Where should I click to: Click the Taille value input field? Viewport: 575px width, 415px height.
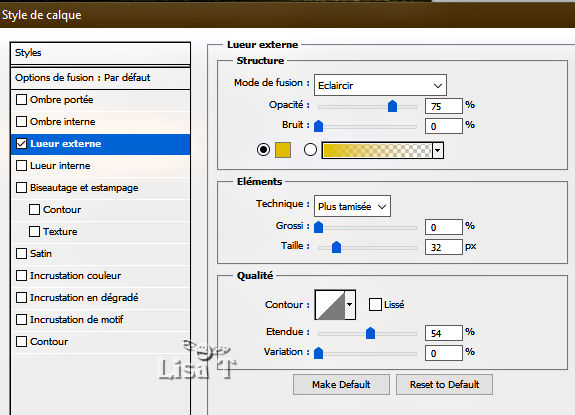point(444,247)
